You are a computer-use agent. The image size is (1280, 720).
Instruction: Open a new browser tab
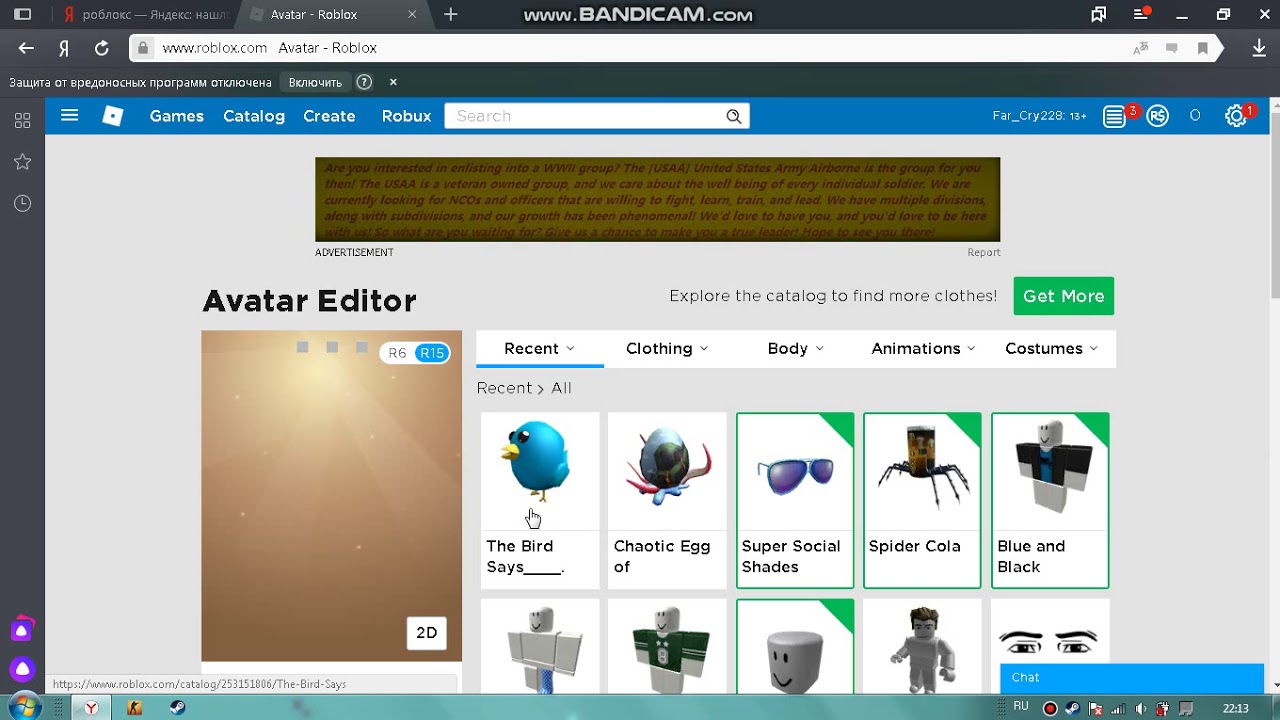(x=451, y=15)
